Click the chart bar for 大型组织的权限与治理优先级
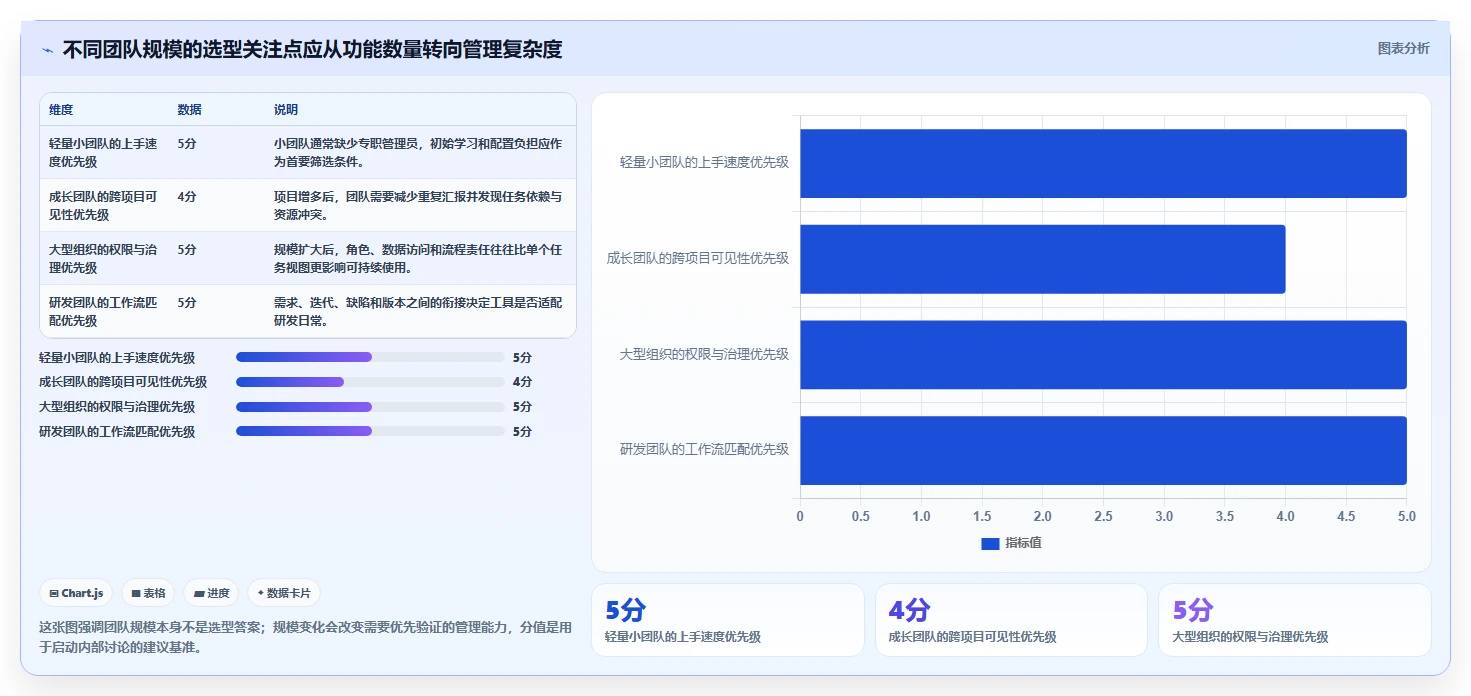Viewport: 1471px width, 696px height. tap(1103, 354)
